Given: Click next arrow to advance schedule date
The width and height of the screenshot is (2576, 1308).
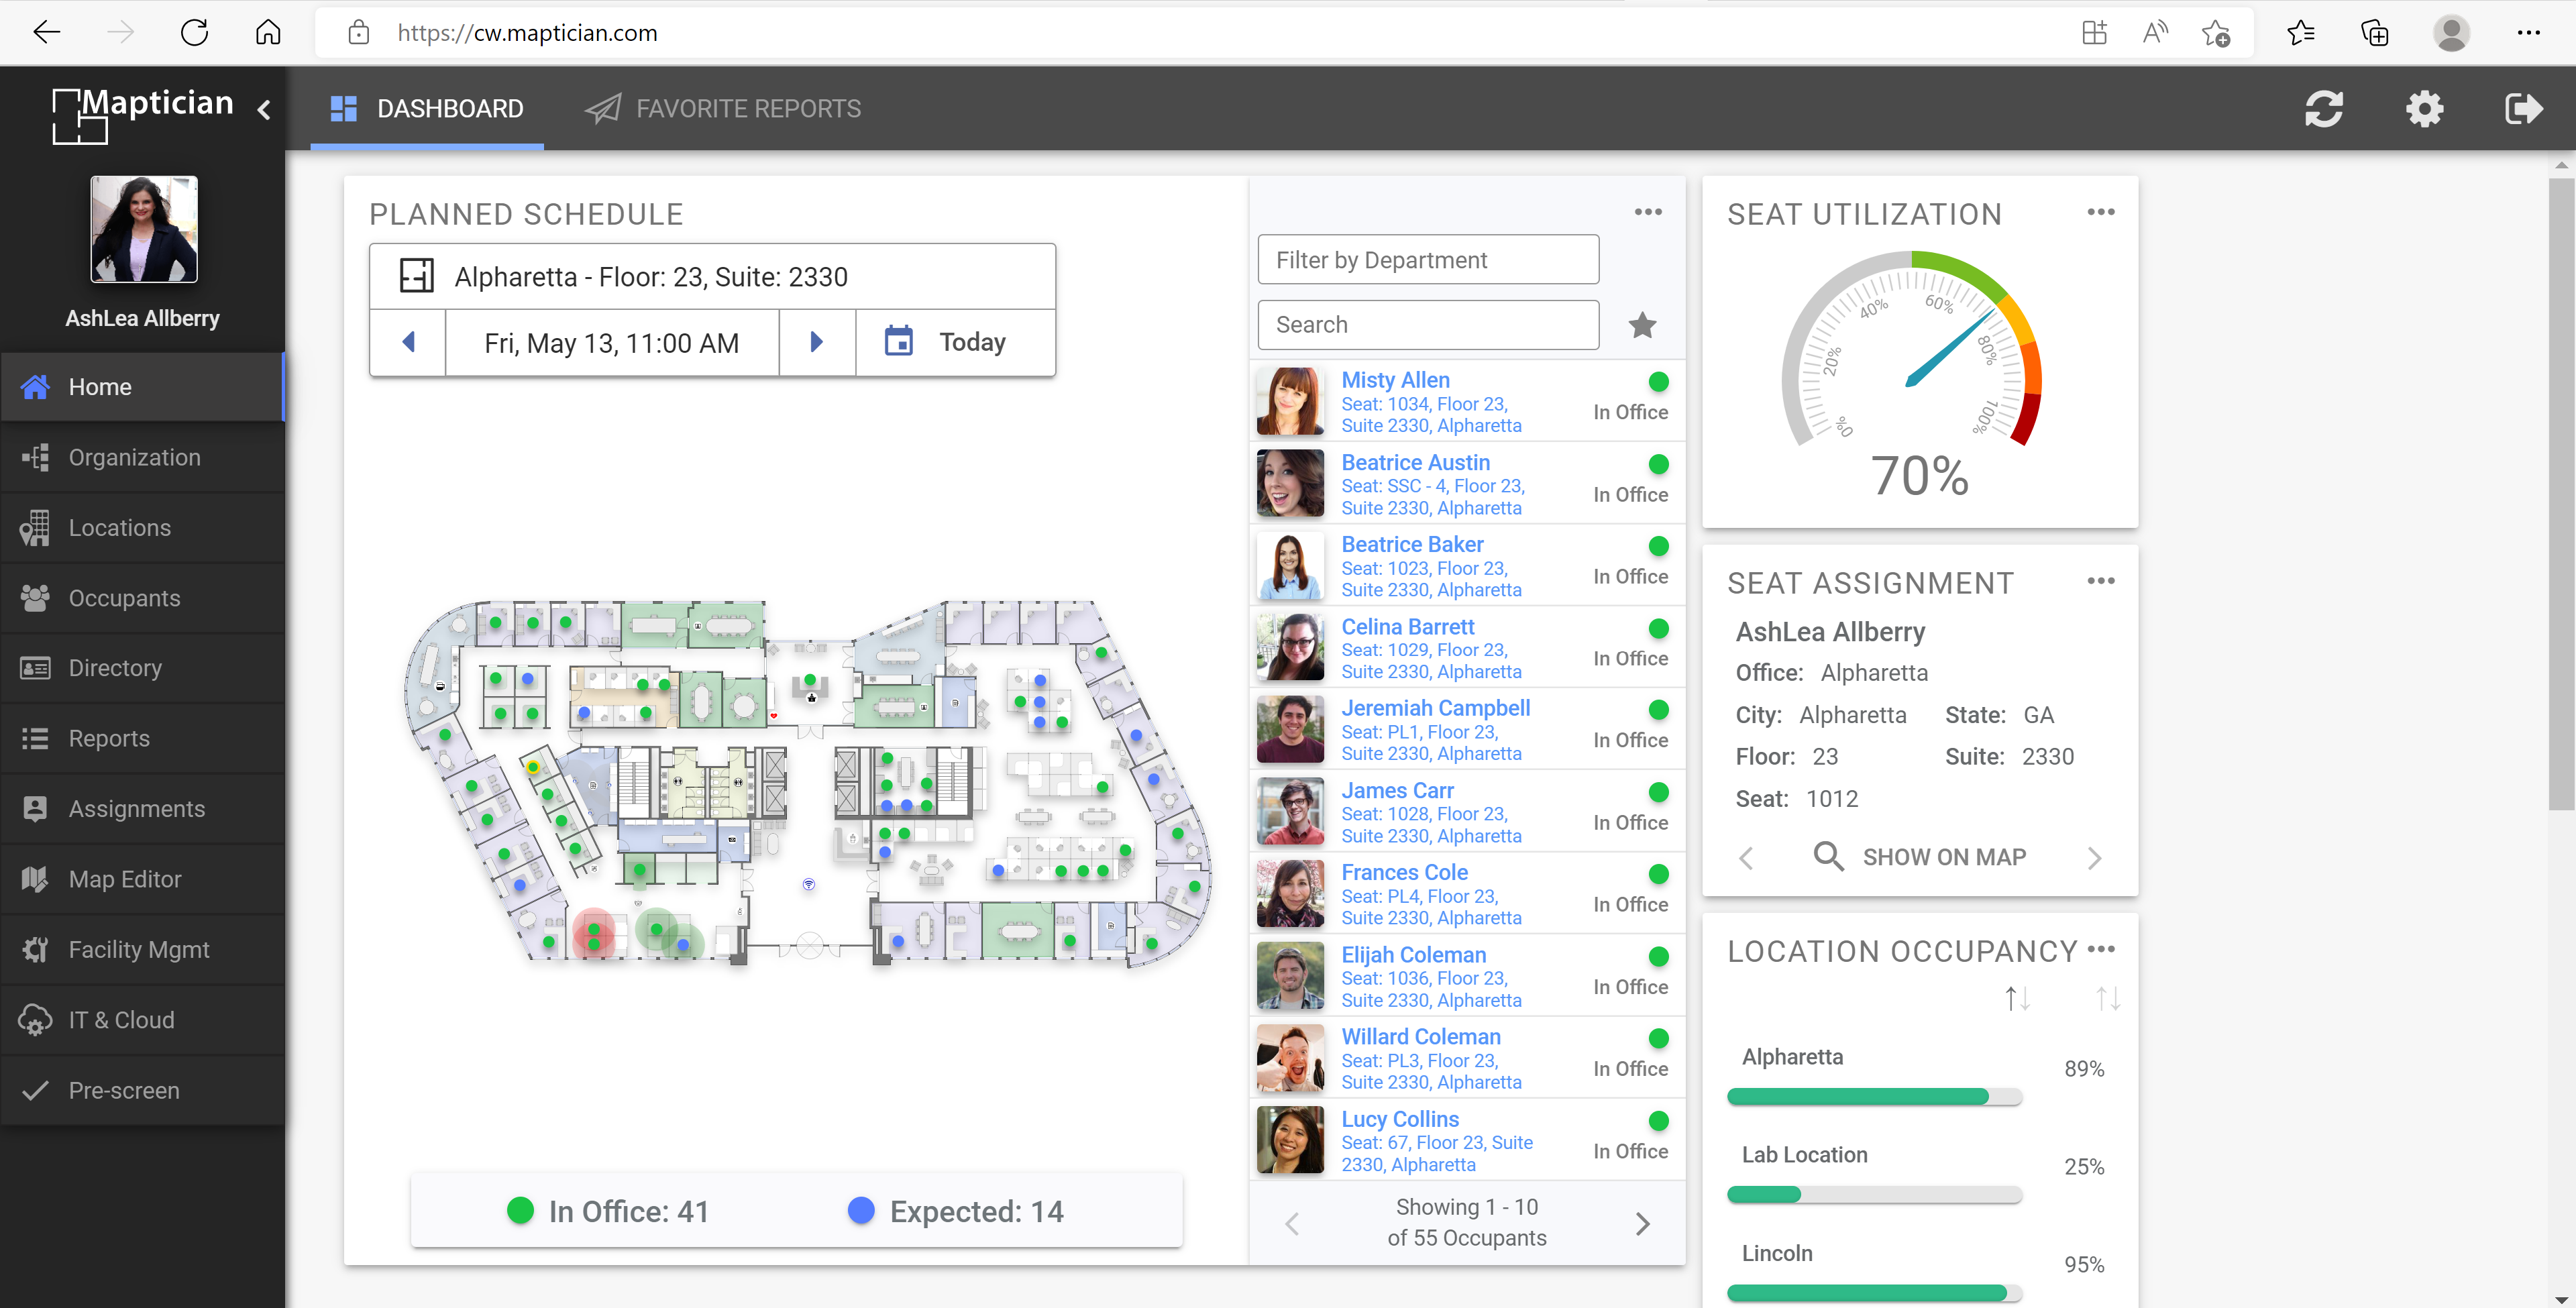Looking at the screenshot, I should click(816, 342).
